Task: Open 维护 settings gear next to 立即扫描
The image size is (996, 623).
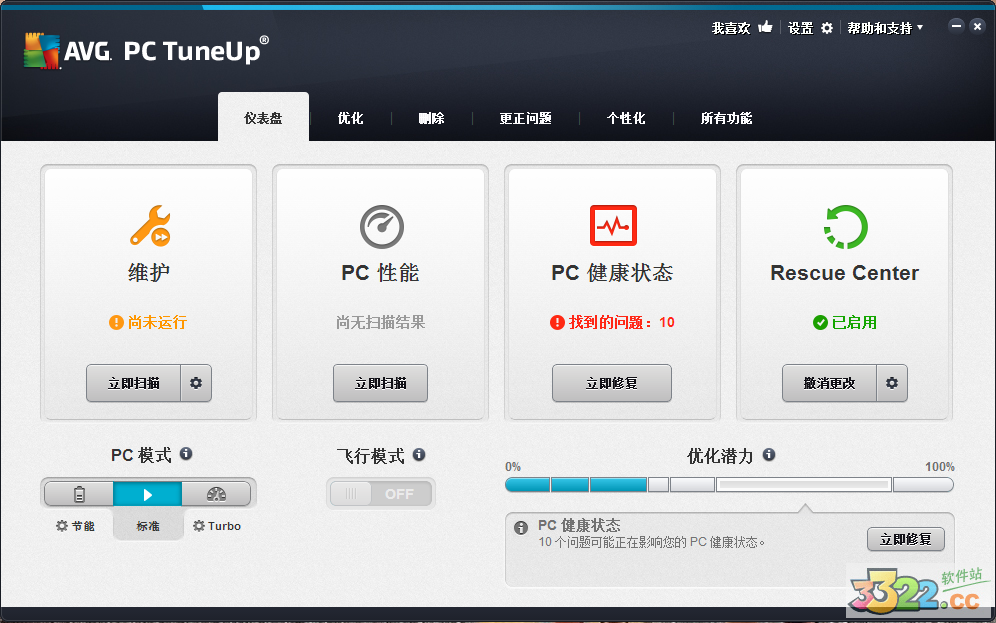Action: (196, 383)
